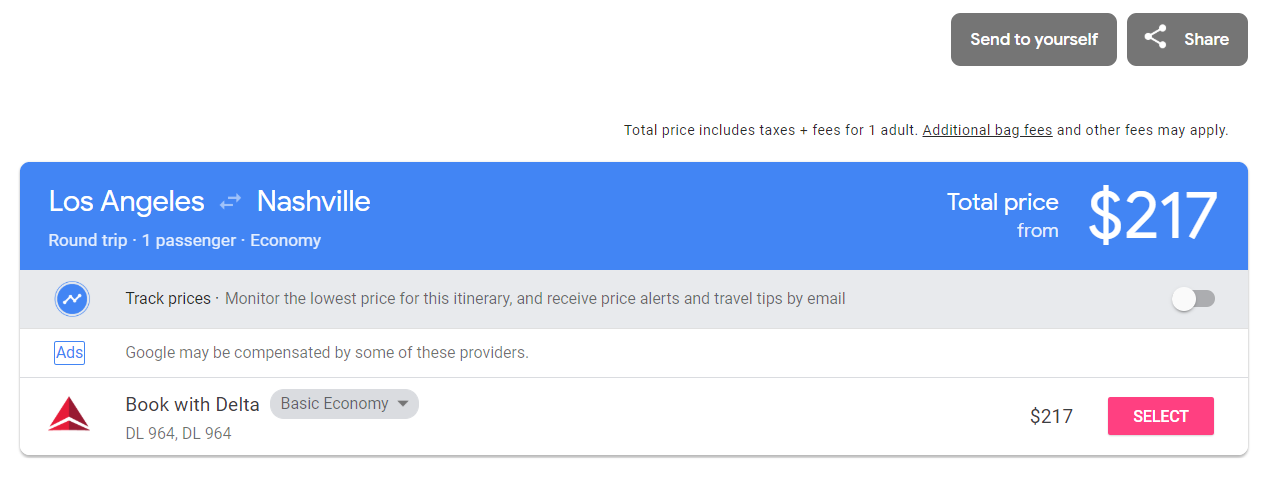Enable the Track prices toggle
This screenshot has height=477, width=1273.
click(x=1193, y=299)
